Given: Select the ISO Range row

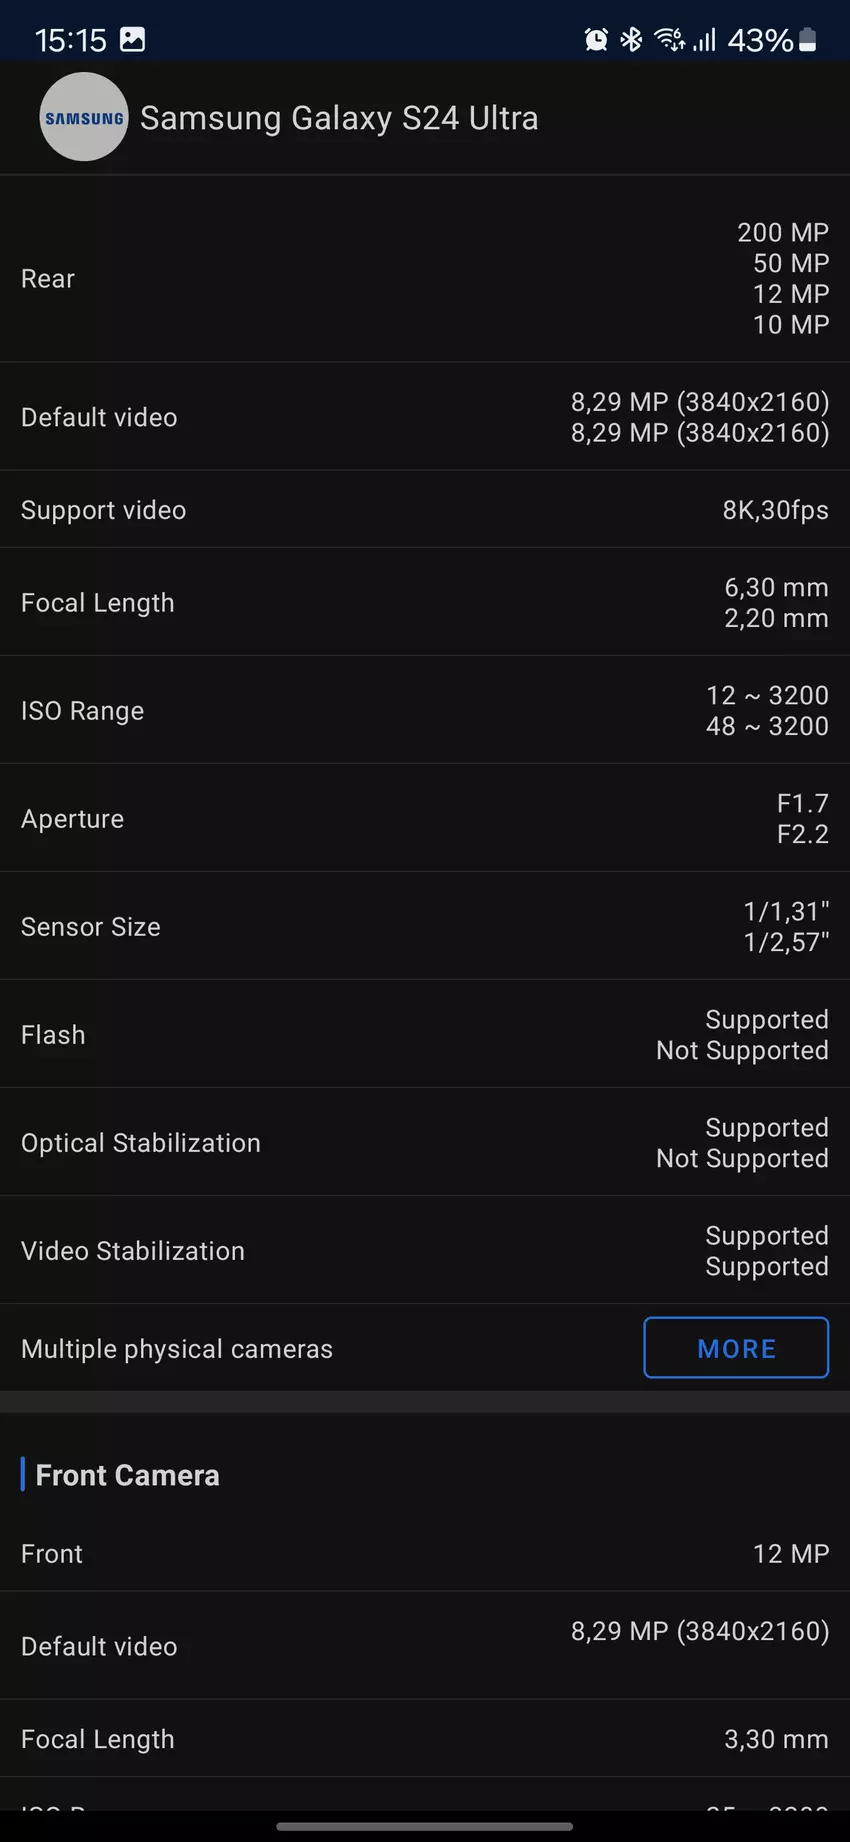Looking at the screenshot, I should pos(425,711).
